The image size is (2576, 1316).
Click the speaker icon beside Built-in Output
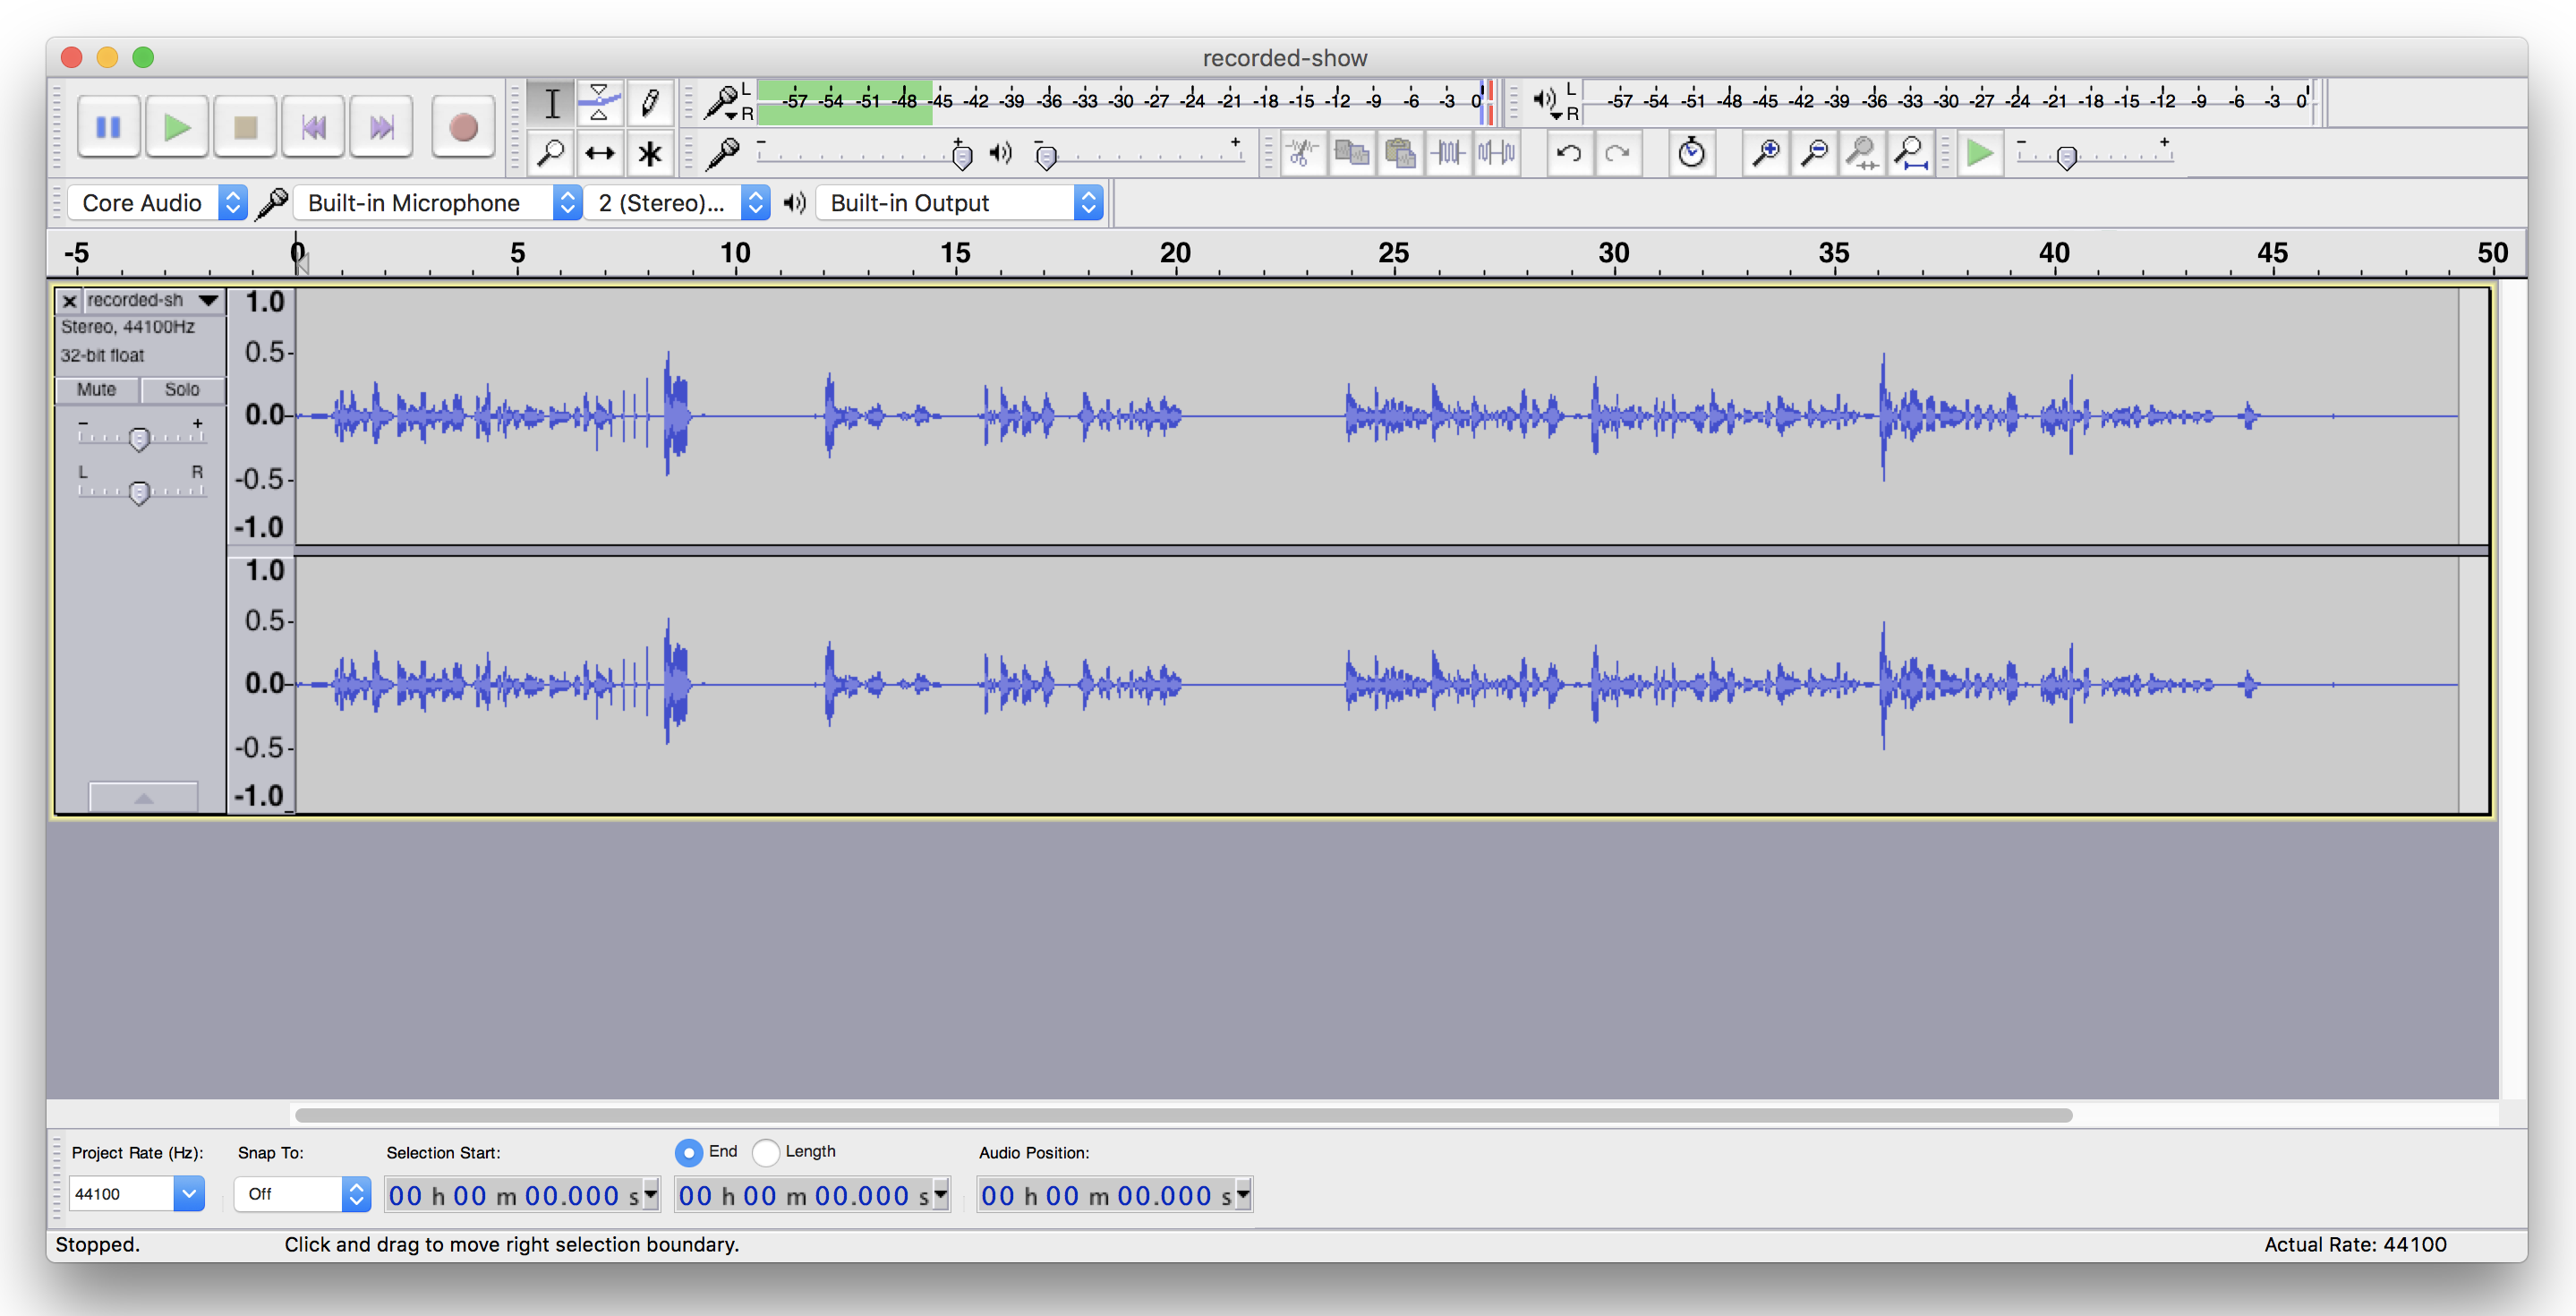click(794, 203)
